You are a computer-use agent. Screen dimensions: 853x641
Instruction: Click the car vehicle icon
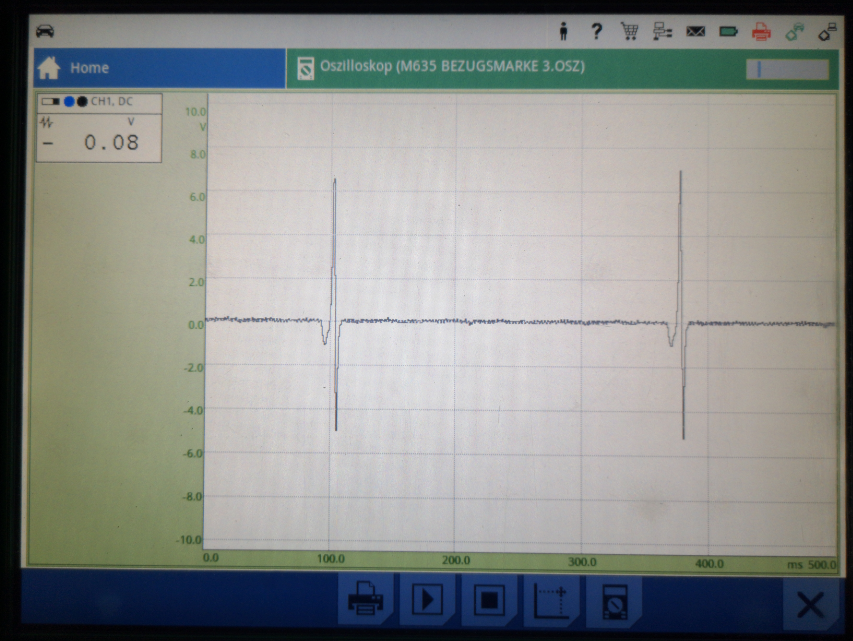coord(45,31)
